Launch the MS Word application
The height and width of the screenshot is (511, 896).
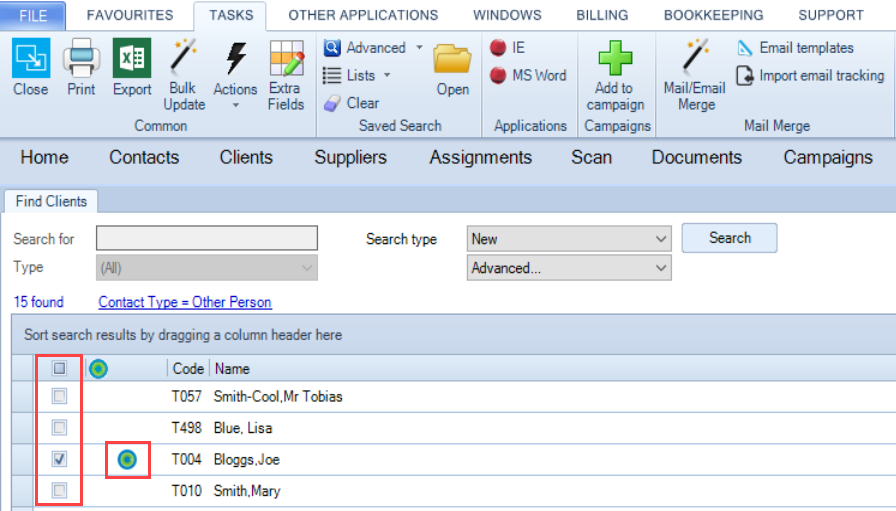tap(498, 75)
